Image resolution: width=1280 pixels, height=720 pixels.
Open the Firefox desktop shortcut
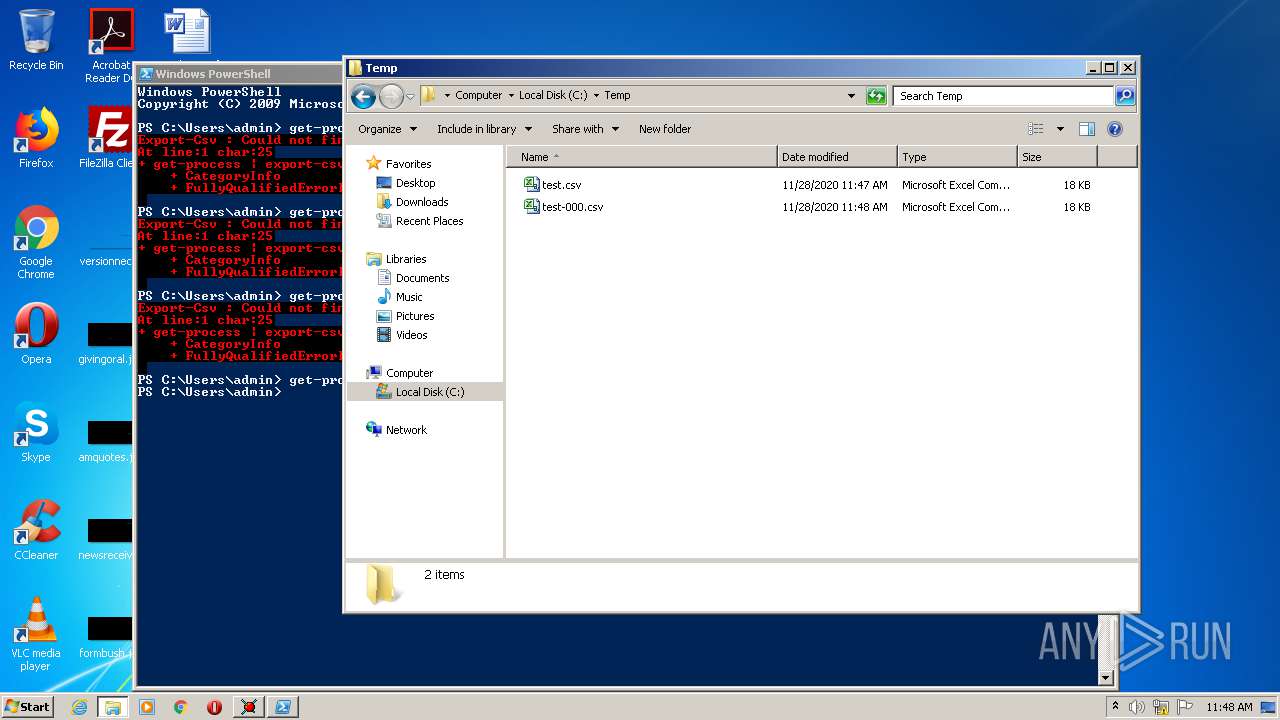(36, 138)
